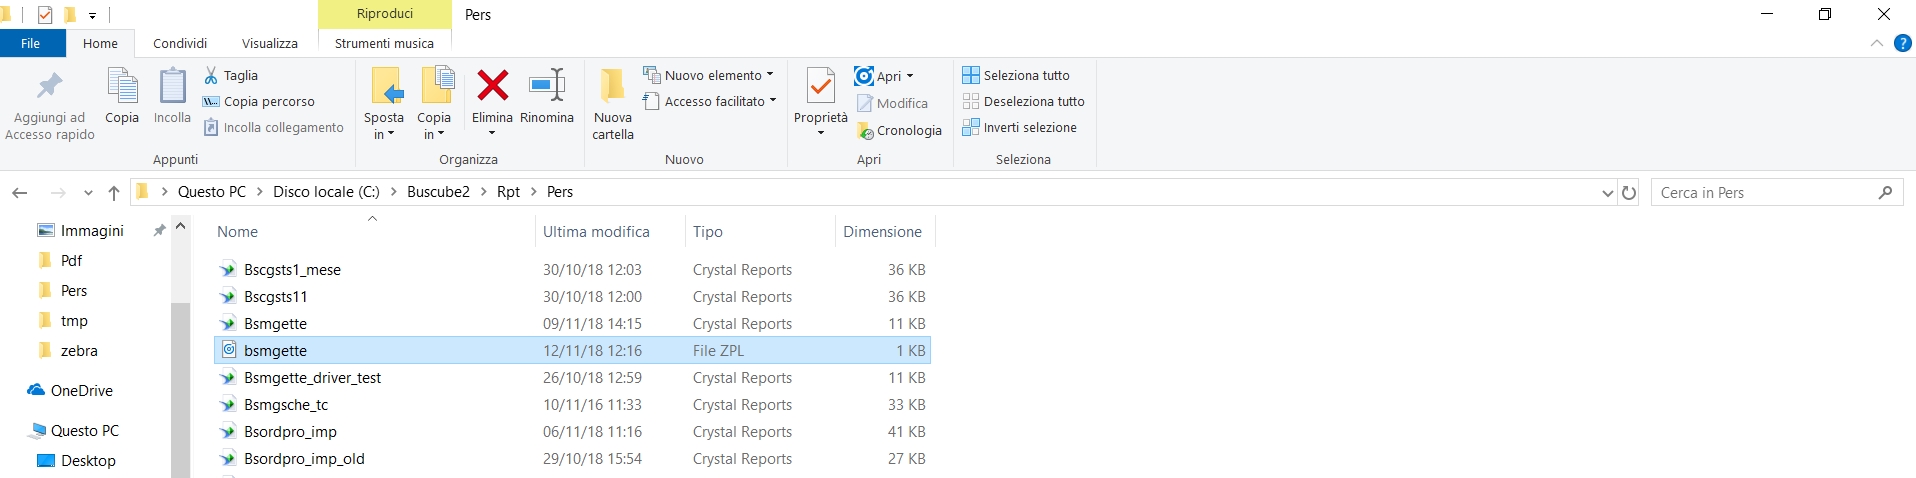Select the zebra folder in navigation pane
Image resolution: width=1916 pixels, height=478 pixels.
coord(79,351)
